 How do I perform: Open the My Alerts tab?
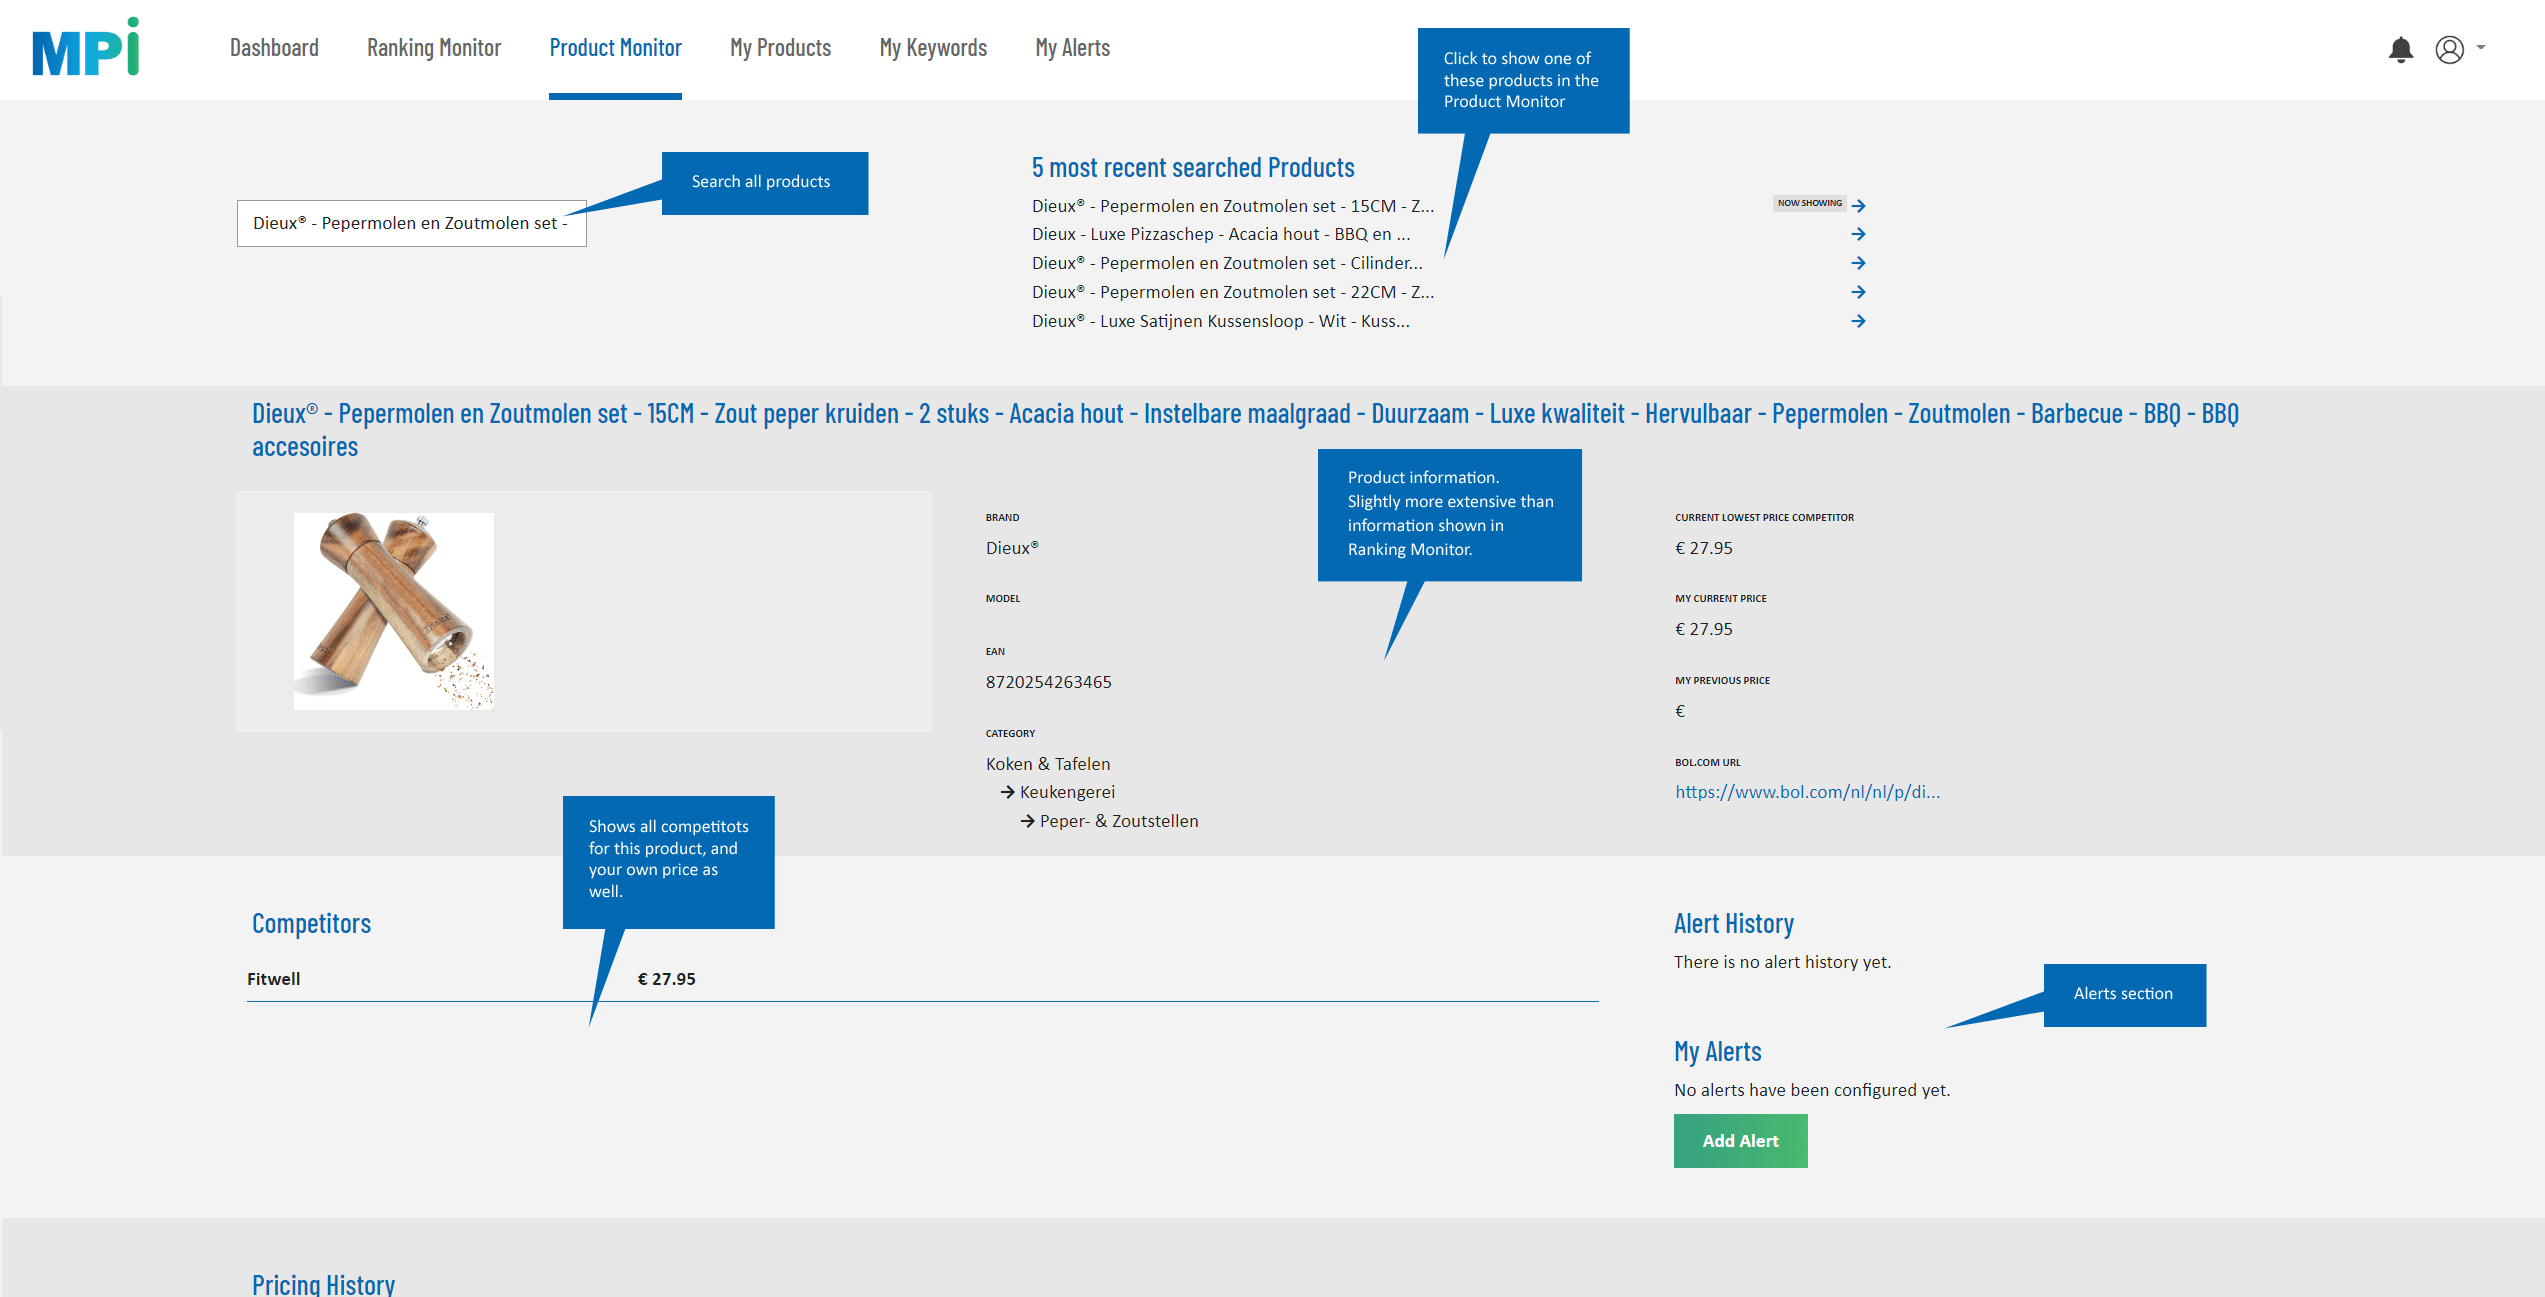point(1072,48)
